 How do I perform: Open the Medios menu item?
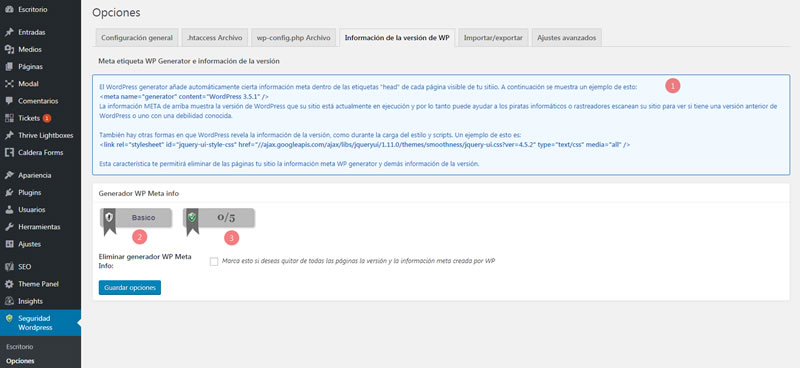tap(40, 50)
